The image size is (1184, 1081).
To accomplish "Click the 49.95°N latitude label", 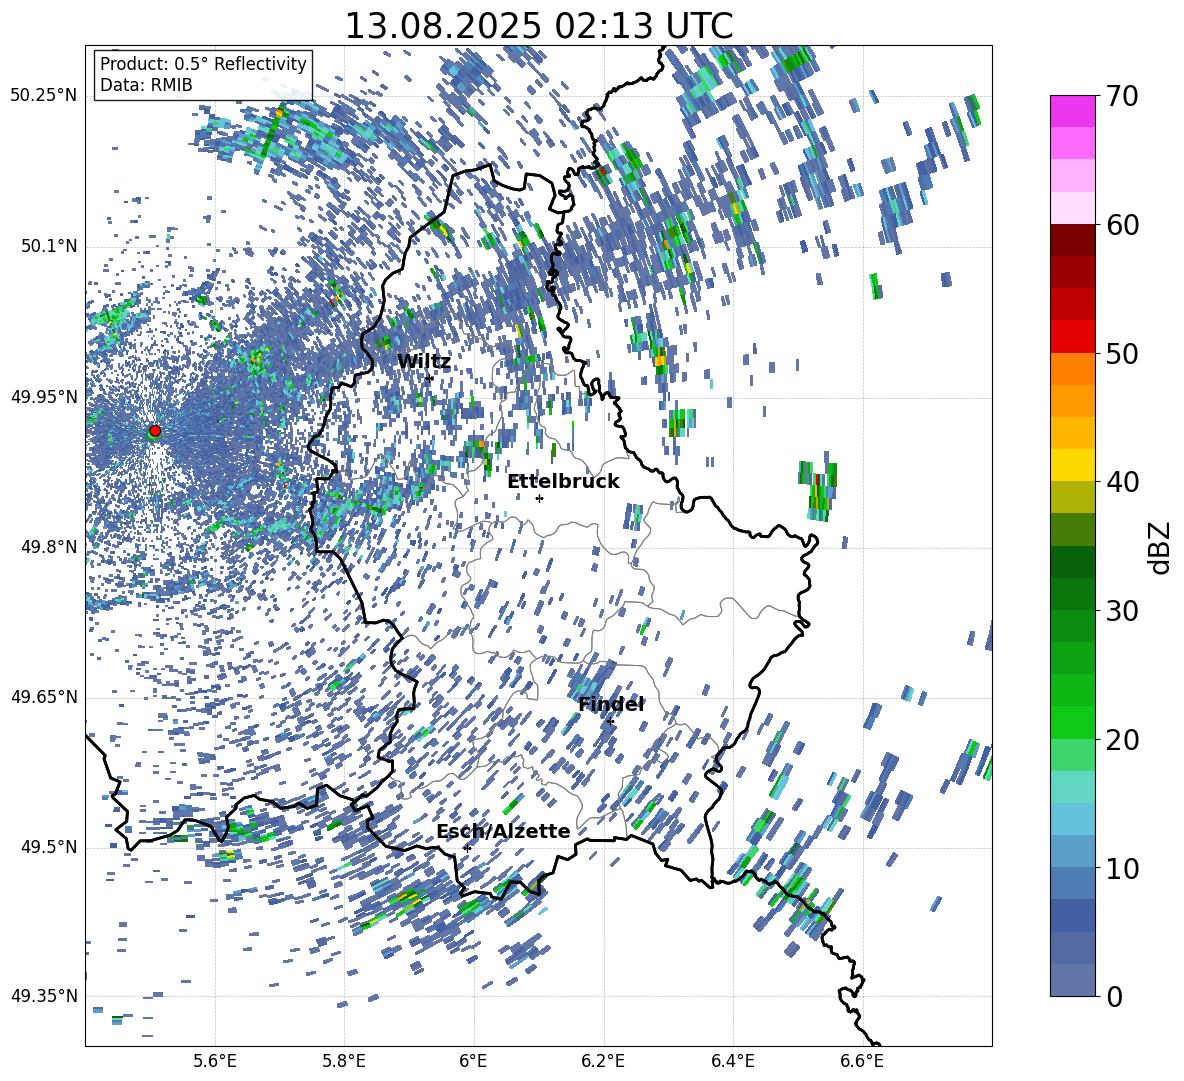I will coord(44,397).
